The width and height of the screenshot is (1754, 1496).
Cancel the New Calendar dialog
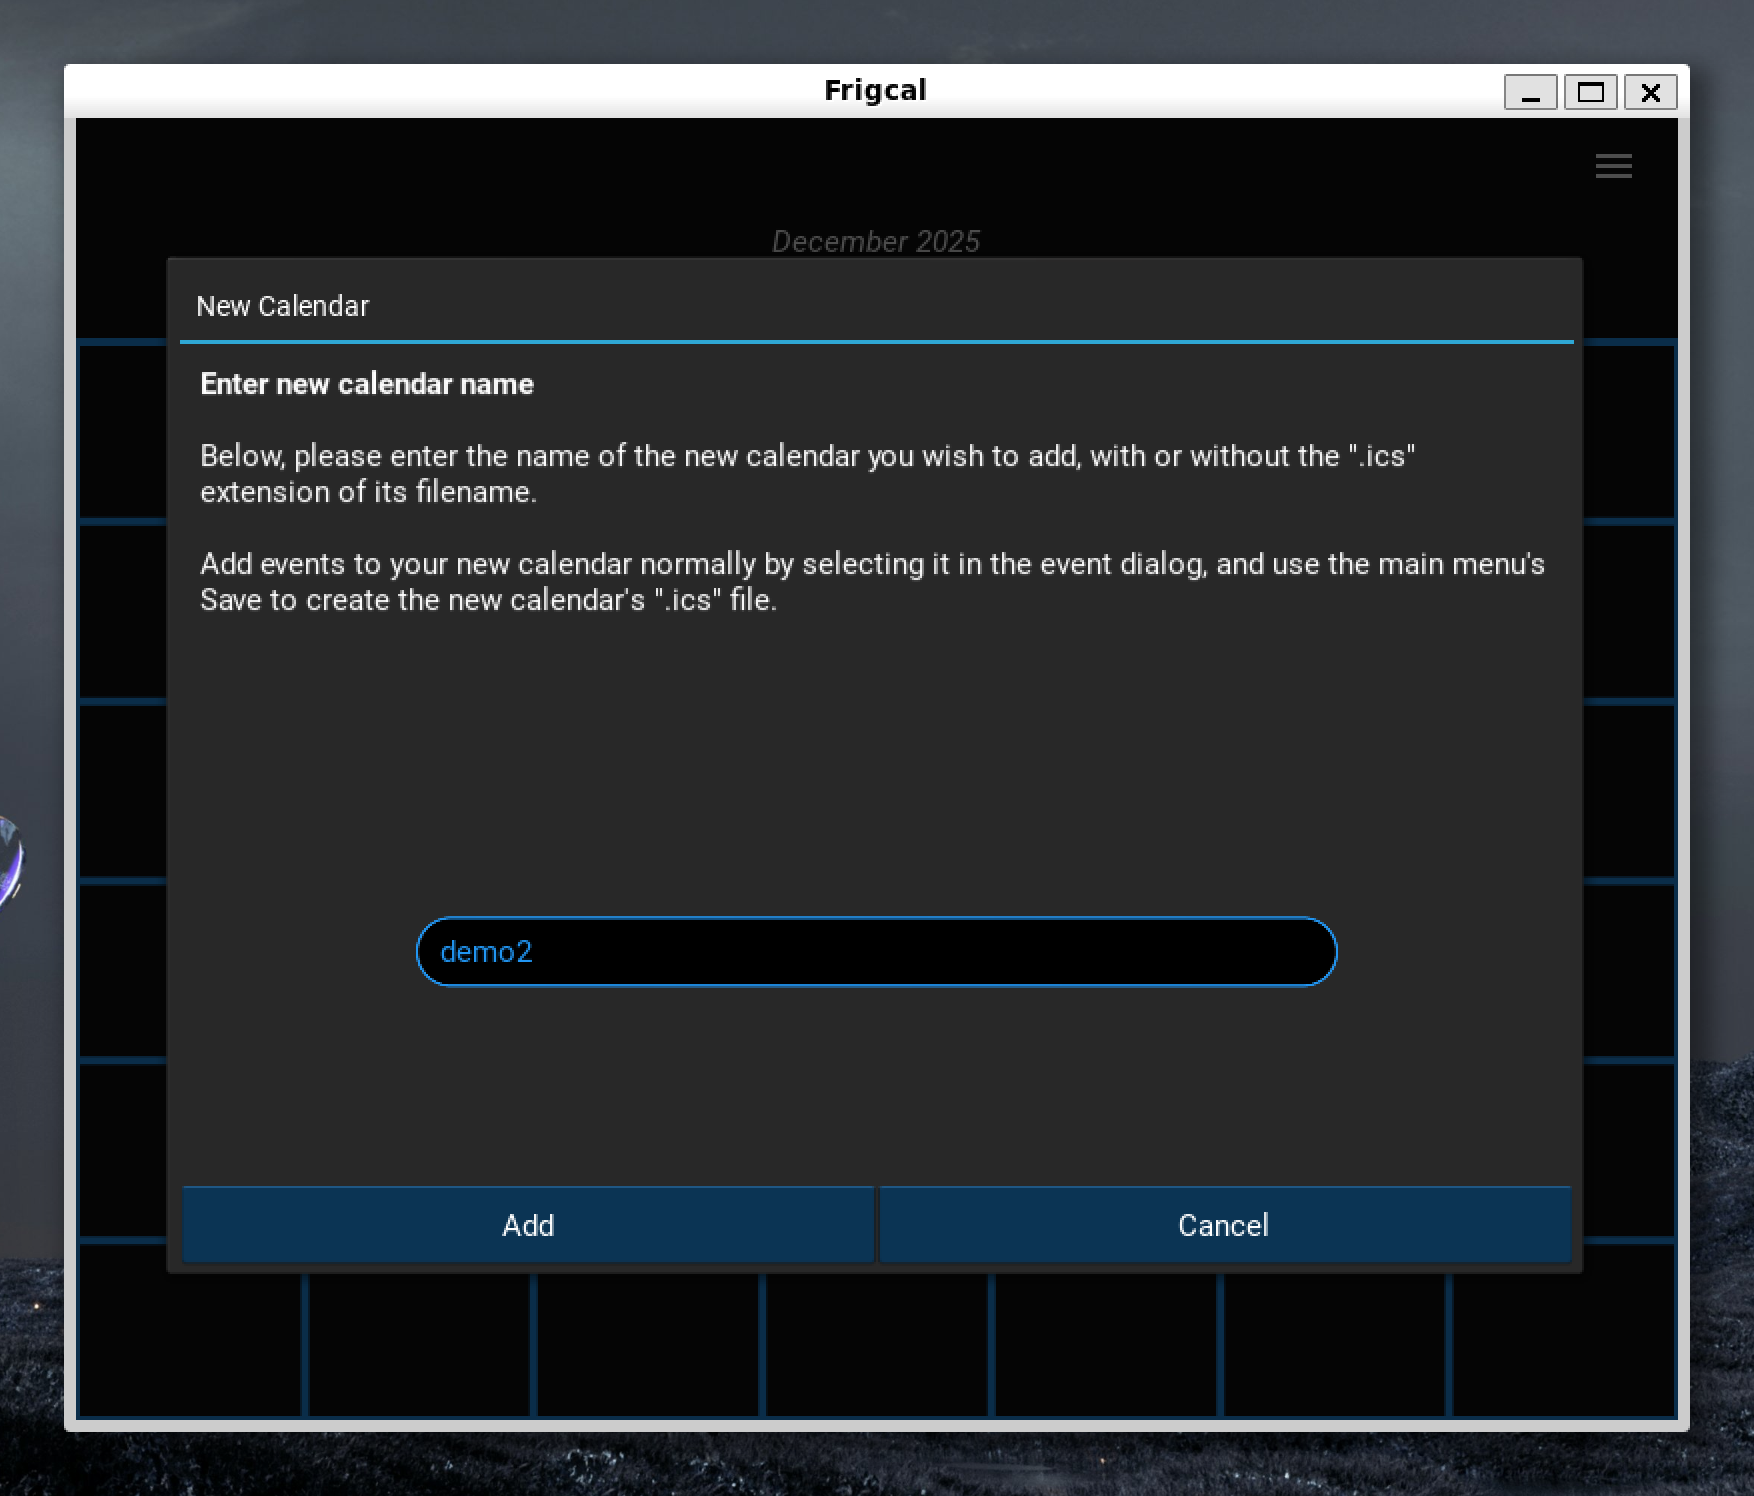[1223, 1225]
